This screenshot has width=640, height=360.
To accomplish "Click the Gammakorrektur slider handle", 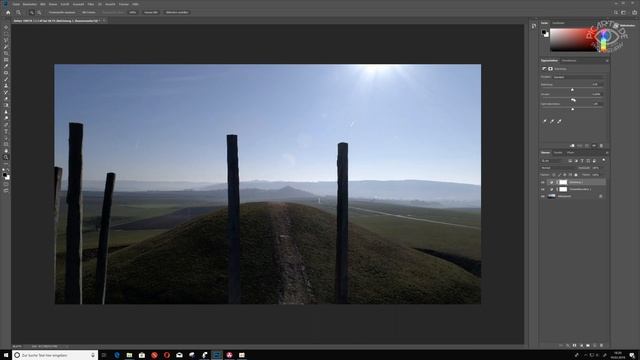I will pos(572,109).
